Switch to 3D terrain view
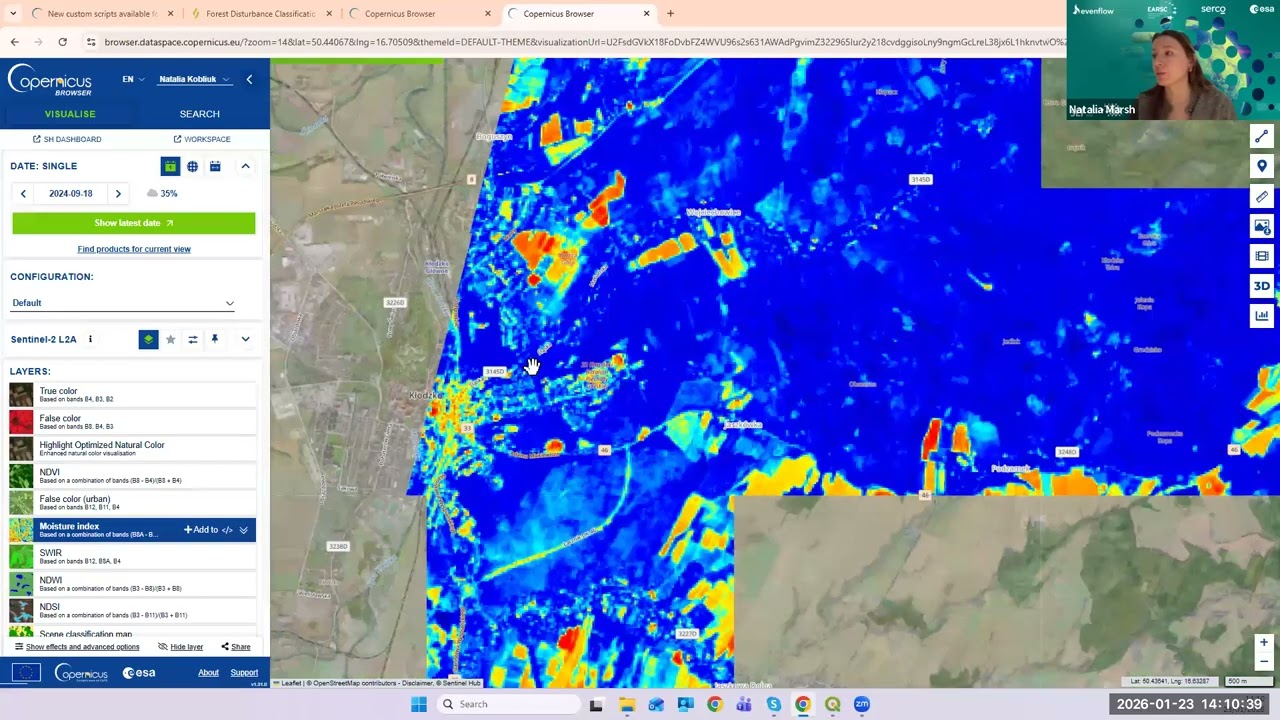The width and height of the screenshot is (1280, 720). click(x=1262, y=286)
